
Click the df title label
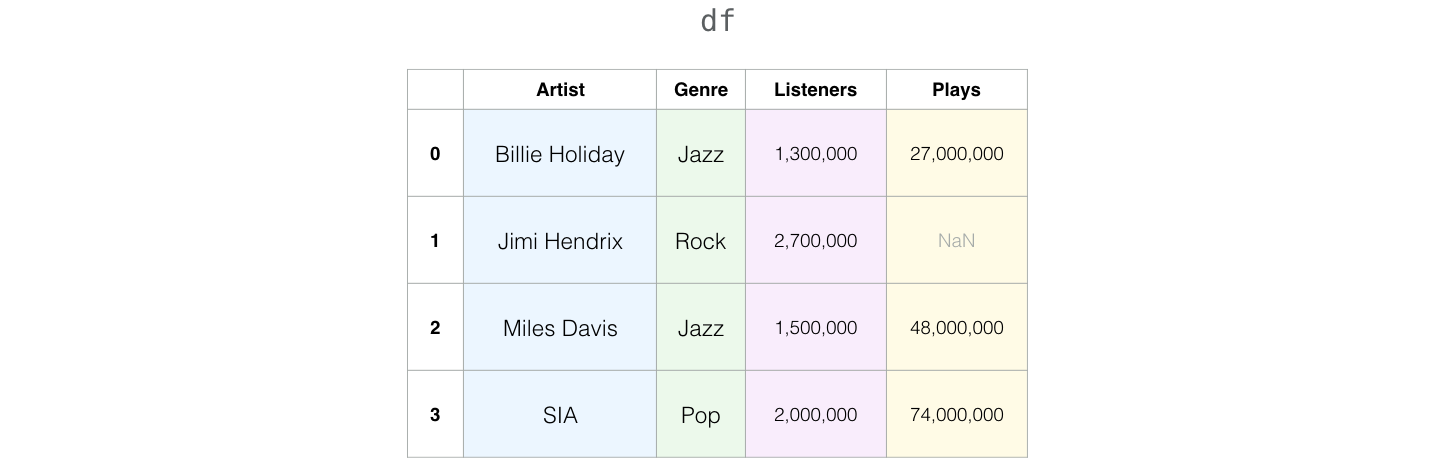718,21
